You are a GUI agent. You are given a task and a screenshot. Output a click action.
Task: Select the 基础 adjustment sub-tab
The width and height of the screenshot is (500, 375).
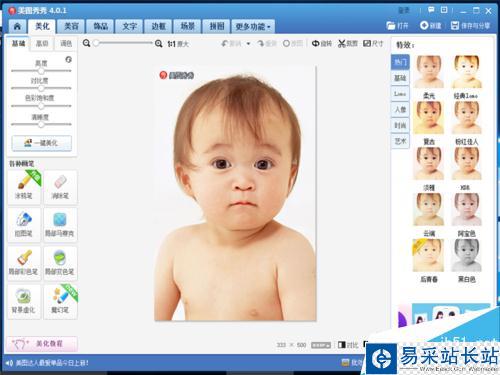pos(18,43)
